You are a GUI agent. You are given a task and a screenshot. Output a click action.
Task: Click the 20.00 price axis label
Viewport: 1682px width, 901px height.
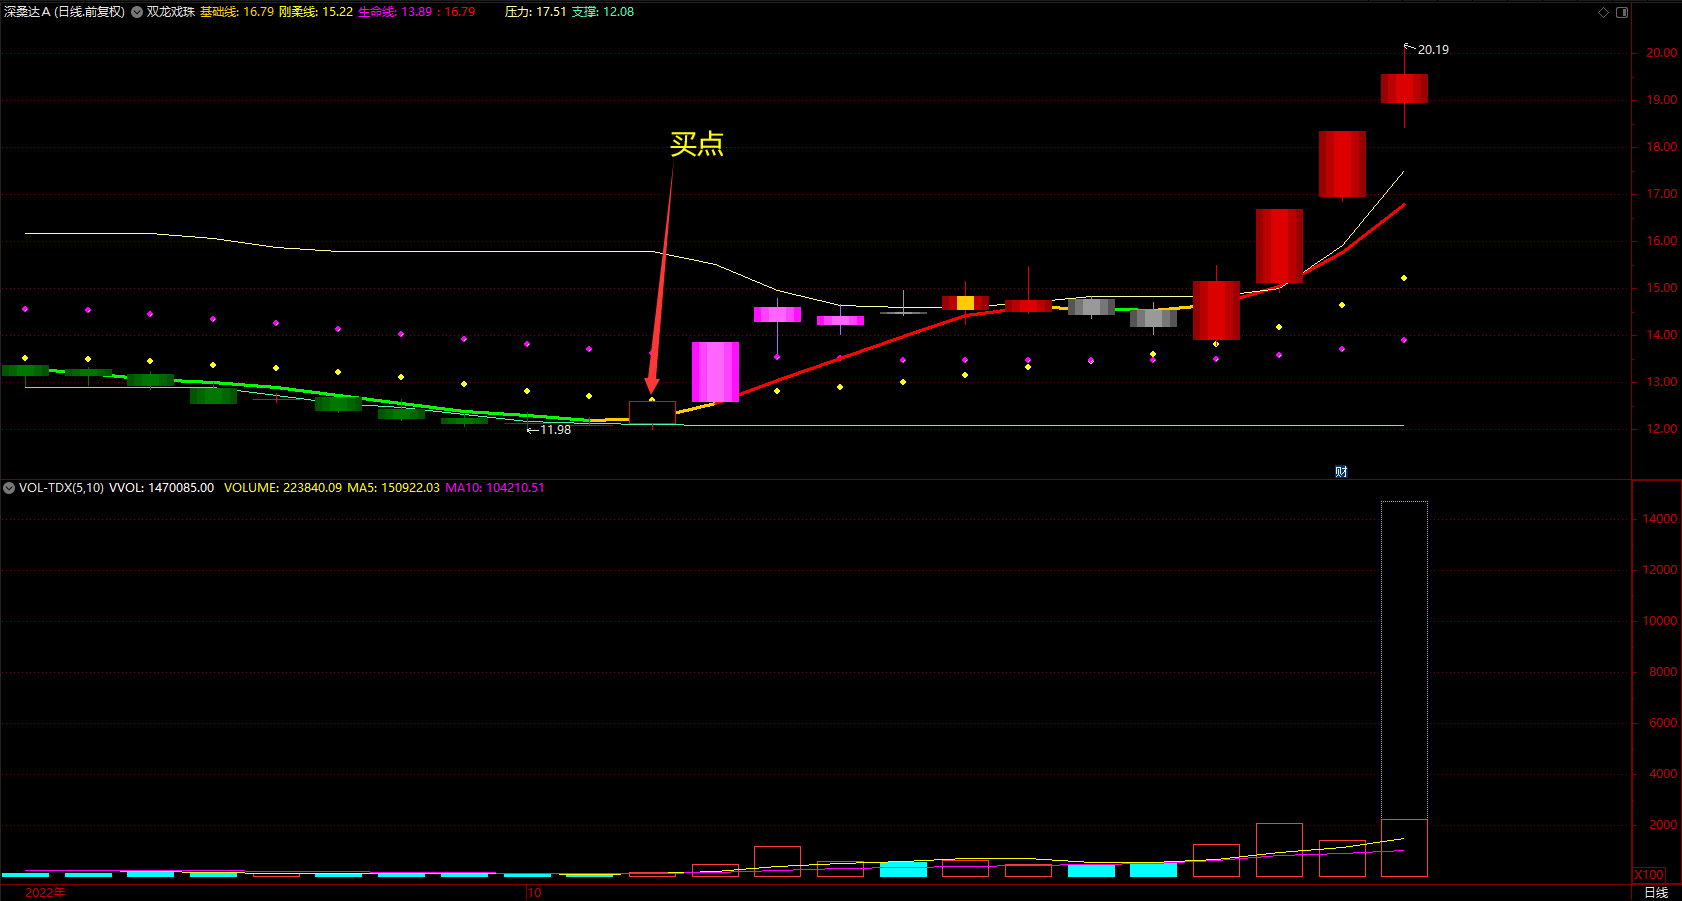(x=1662, y=53)
